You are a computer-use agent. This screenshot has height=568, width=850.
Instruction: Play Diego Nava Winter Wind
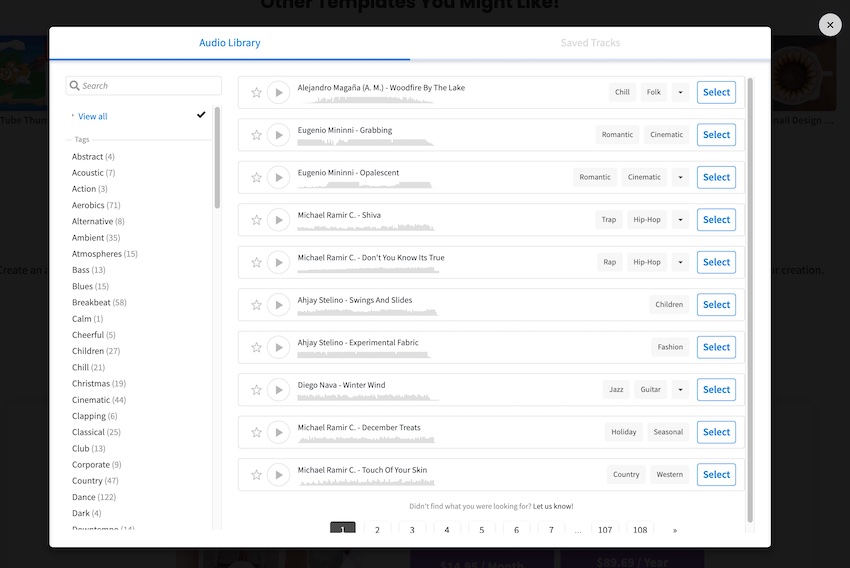(279, 390)
